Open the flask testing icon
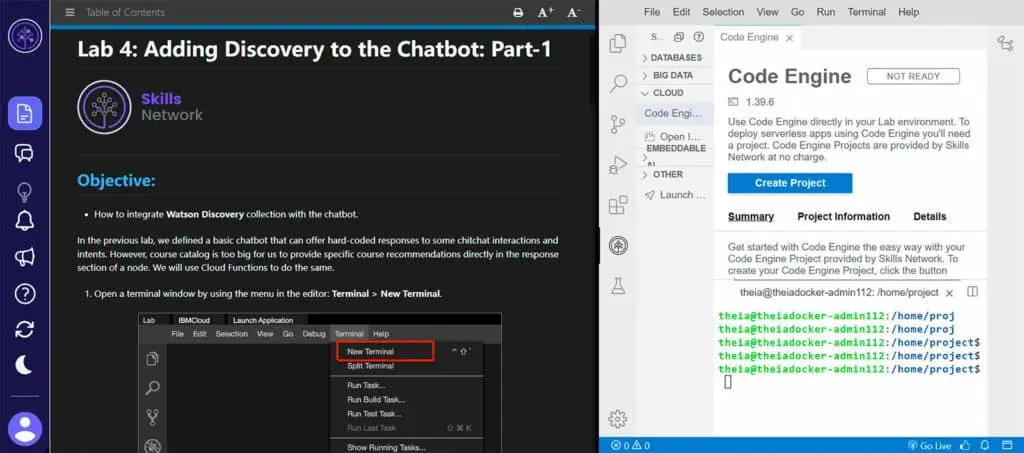The height and width of the screenshot is (453, 1024). click(x=617, y=285)
